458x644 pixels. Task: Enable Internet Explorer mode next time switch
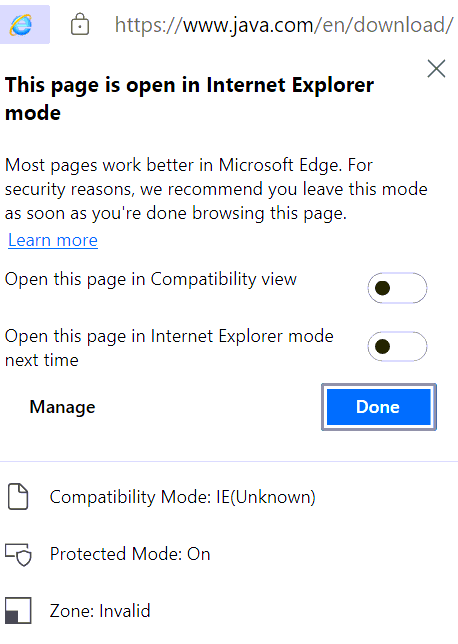[397, 347]
